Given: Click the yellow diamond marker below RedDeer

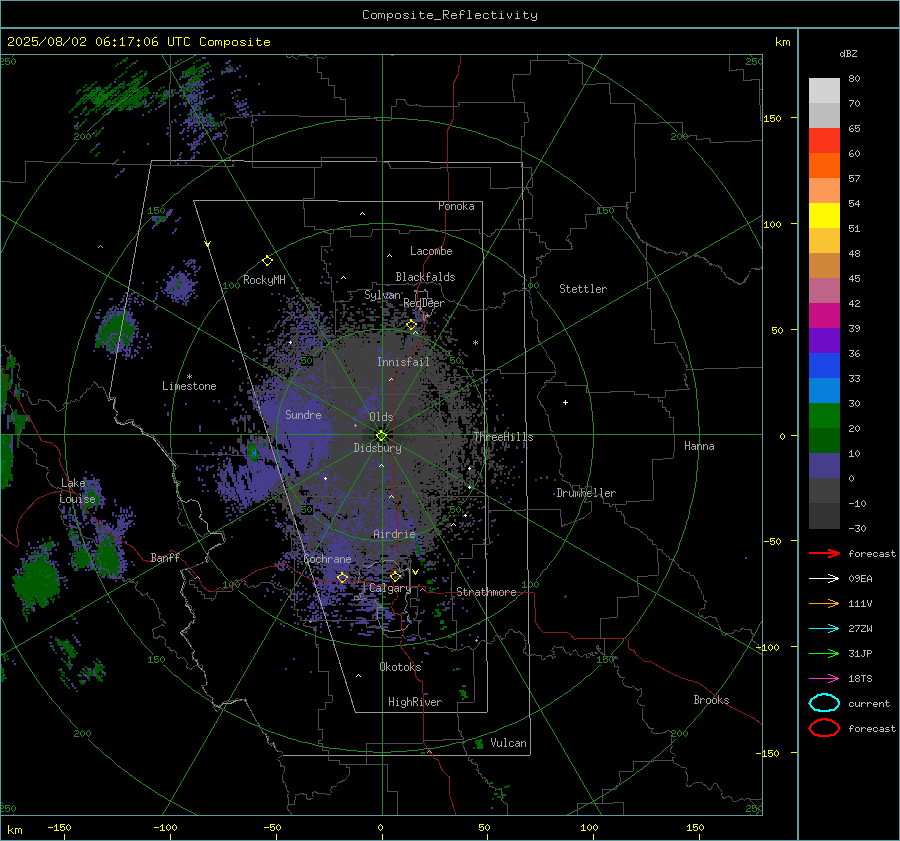Looking at the screenshot, I should point(412,325).
